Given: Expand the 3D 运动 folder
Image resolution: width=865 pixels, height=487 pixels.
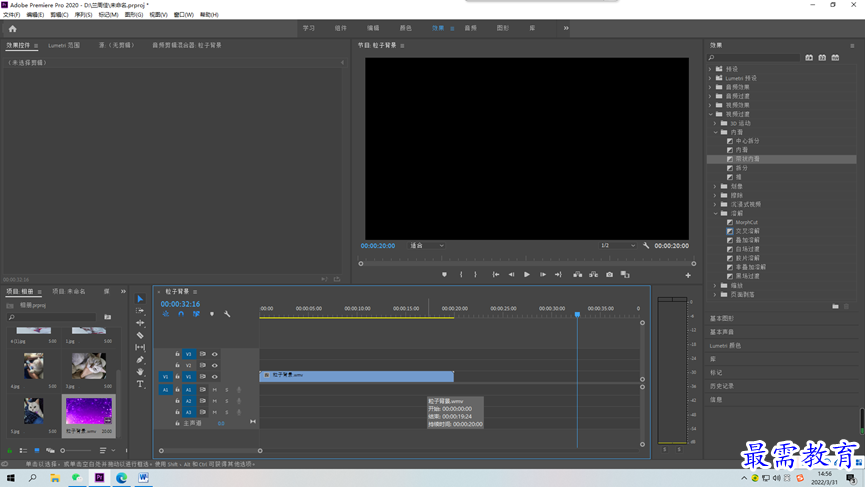Looking at the screenshot, I should click(x=716, y=124).
